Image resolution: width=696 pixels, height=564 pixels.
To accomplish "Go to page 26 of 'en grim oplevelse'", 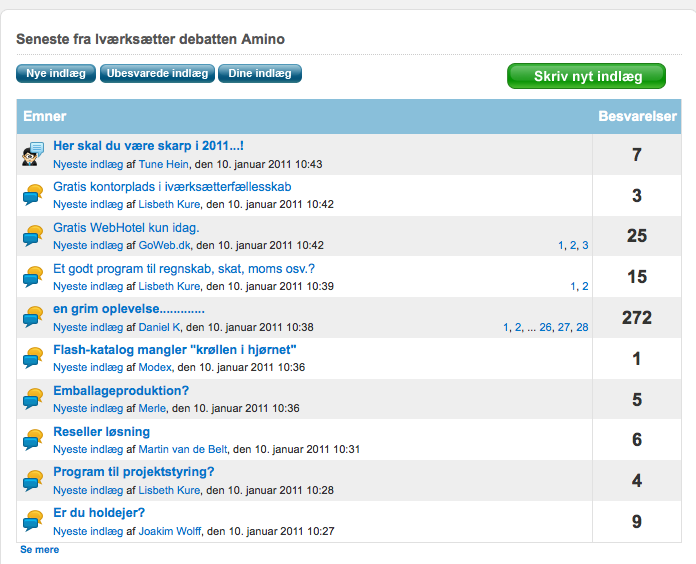I will click(x=546, y=327).
